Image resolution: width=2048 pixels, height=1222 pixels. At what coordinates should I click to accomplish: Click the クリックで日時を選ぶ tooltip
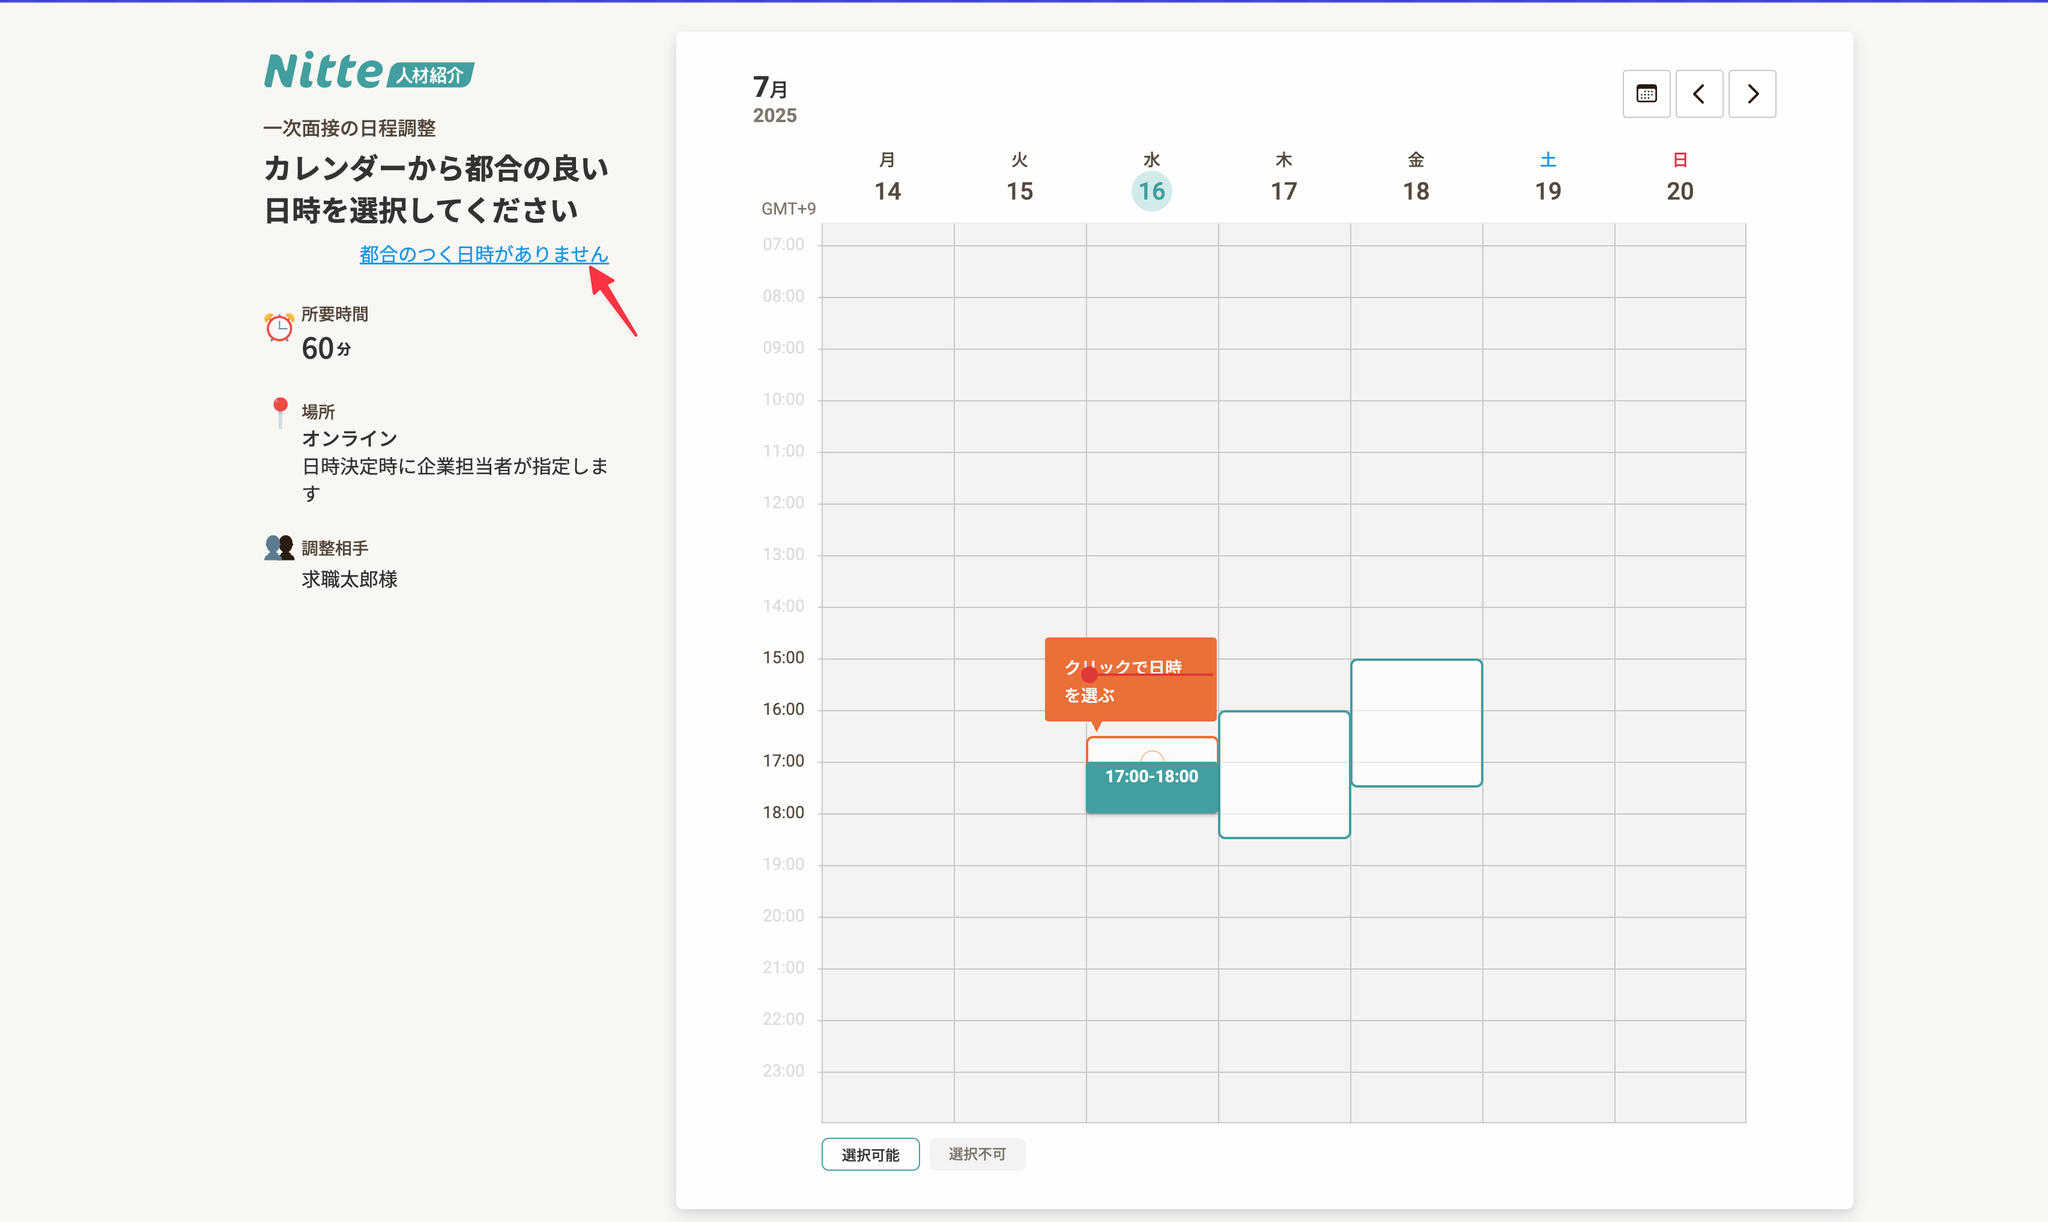click(1130, 680)
